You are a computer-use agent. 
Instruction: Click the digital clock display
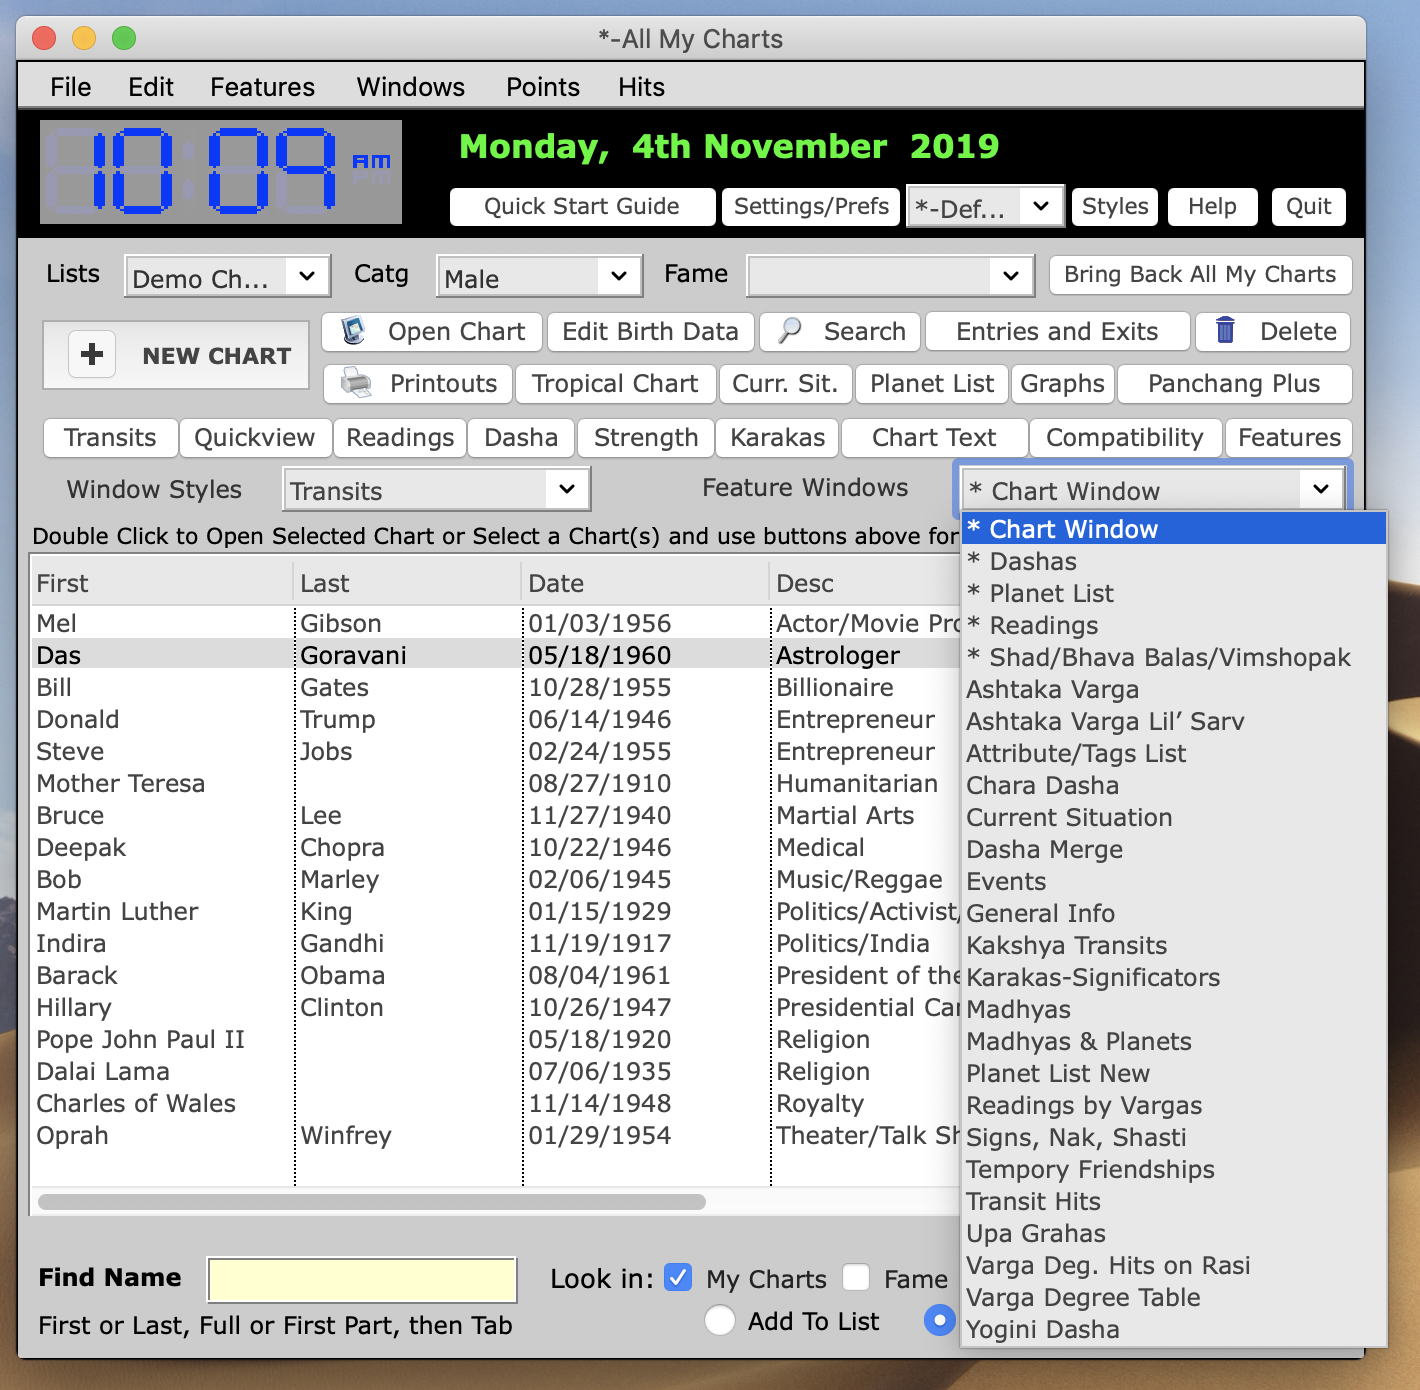[221, 172]
